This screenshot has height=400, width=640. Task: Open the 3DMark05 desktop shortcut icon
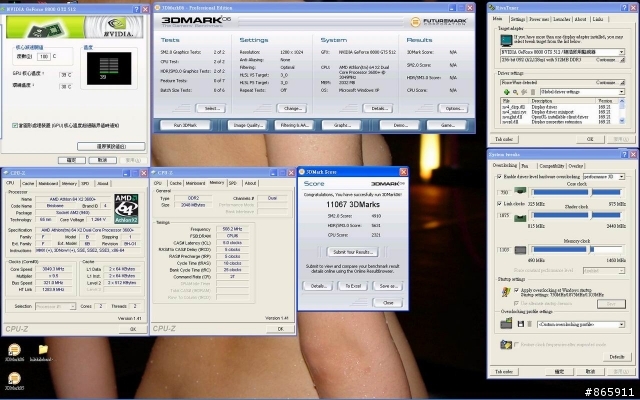pos(14,378)
